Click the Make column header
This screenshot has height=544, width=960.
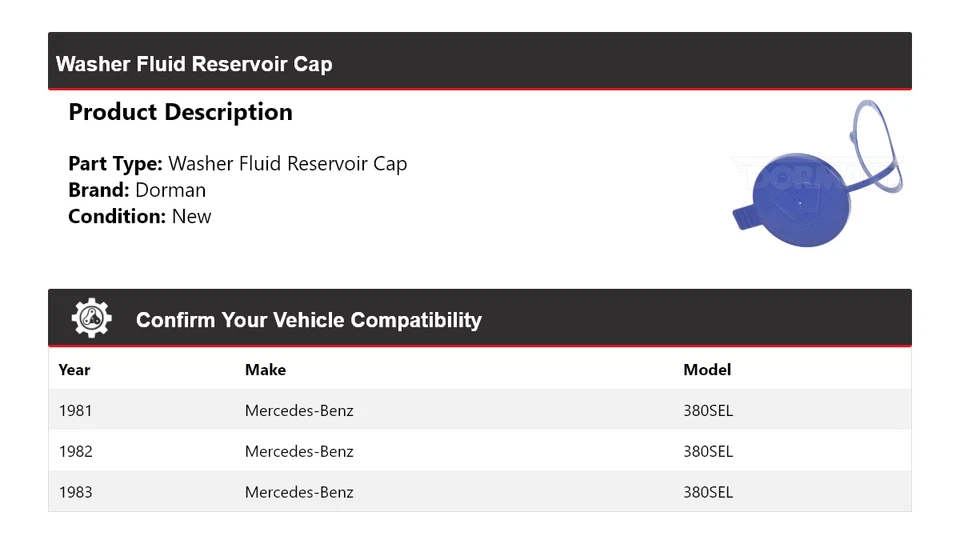coord(265,370)
